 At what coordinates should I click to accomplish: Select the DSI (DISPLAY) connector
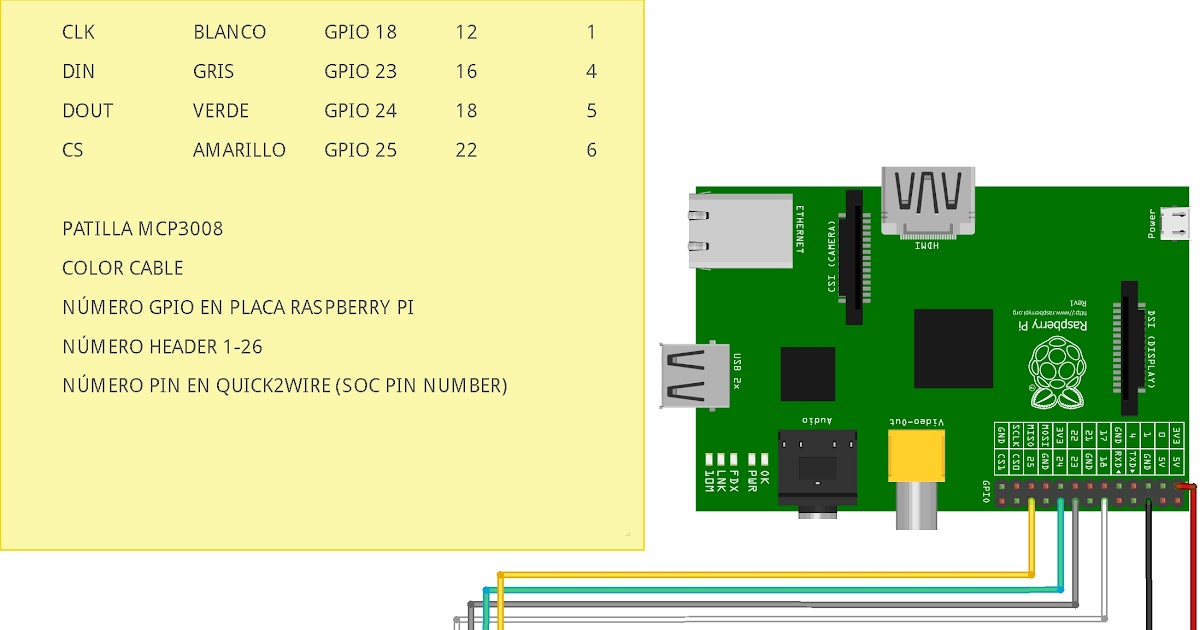[x=1132, y=349]
